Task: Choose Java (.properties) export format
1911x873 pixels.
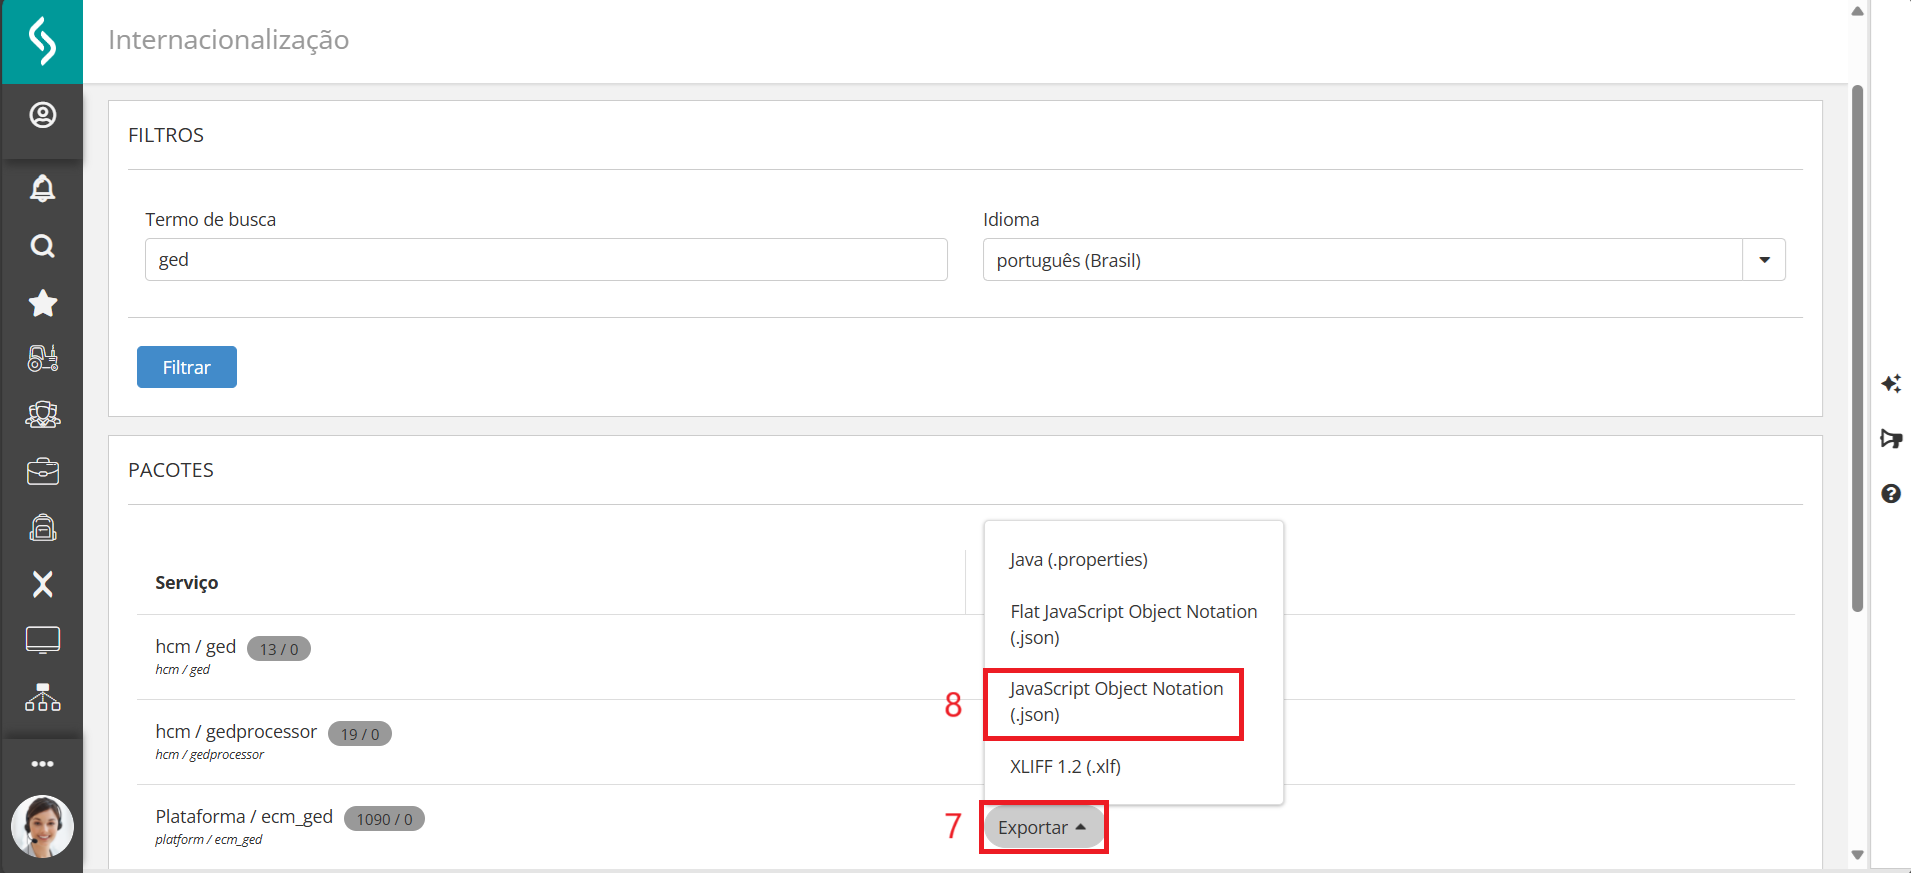Action: 1079,559
